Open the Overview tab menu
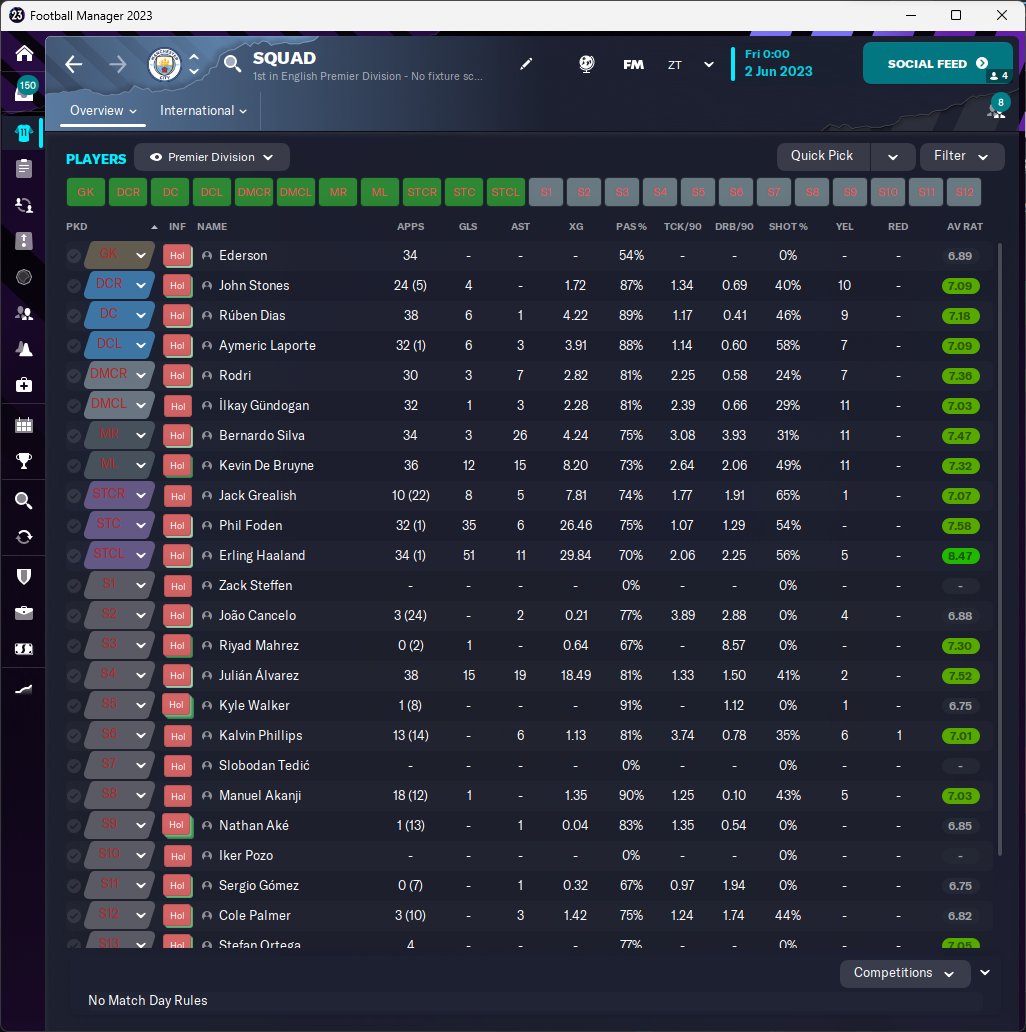The width and height of the screenshot is (1026, 1032). (x=103, y=111)
